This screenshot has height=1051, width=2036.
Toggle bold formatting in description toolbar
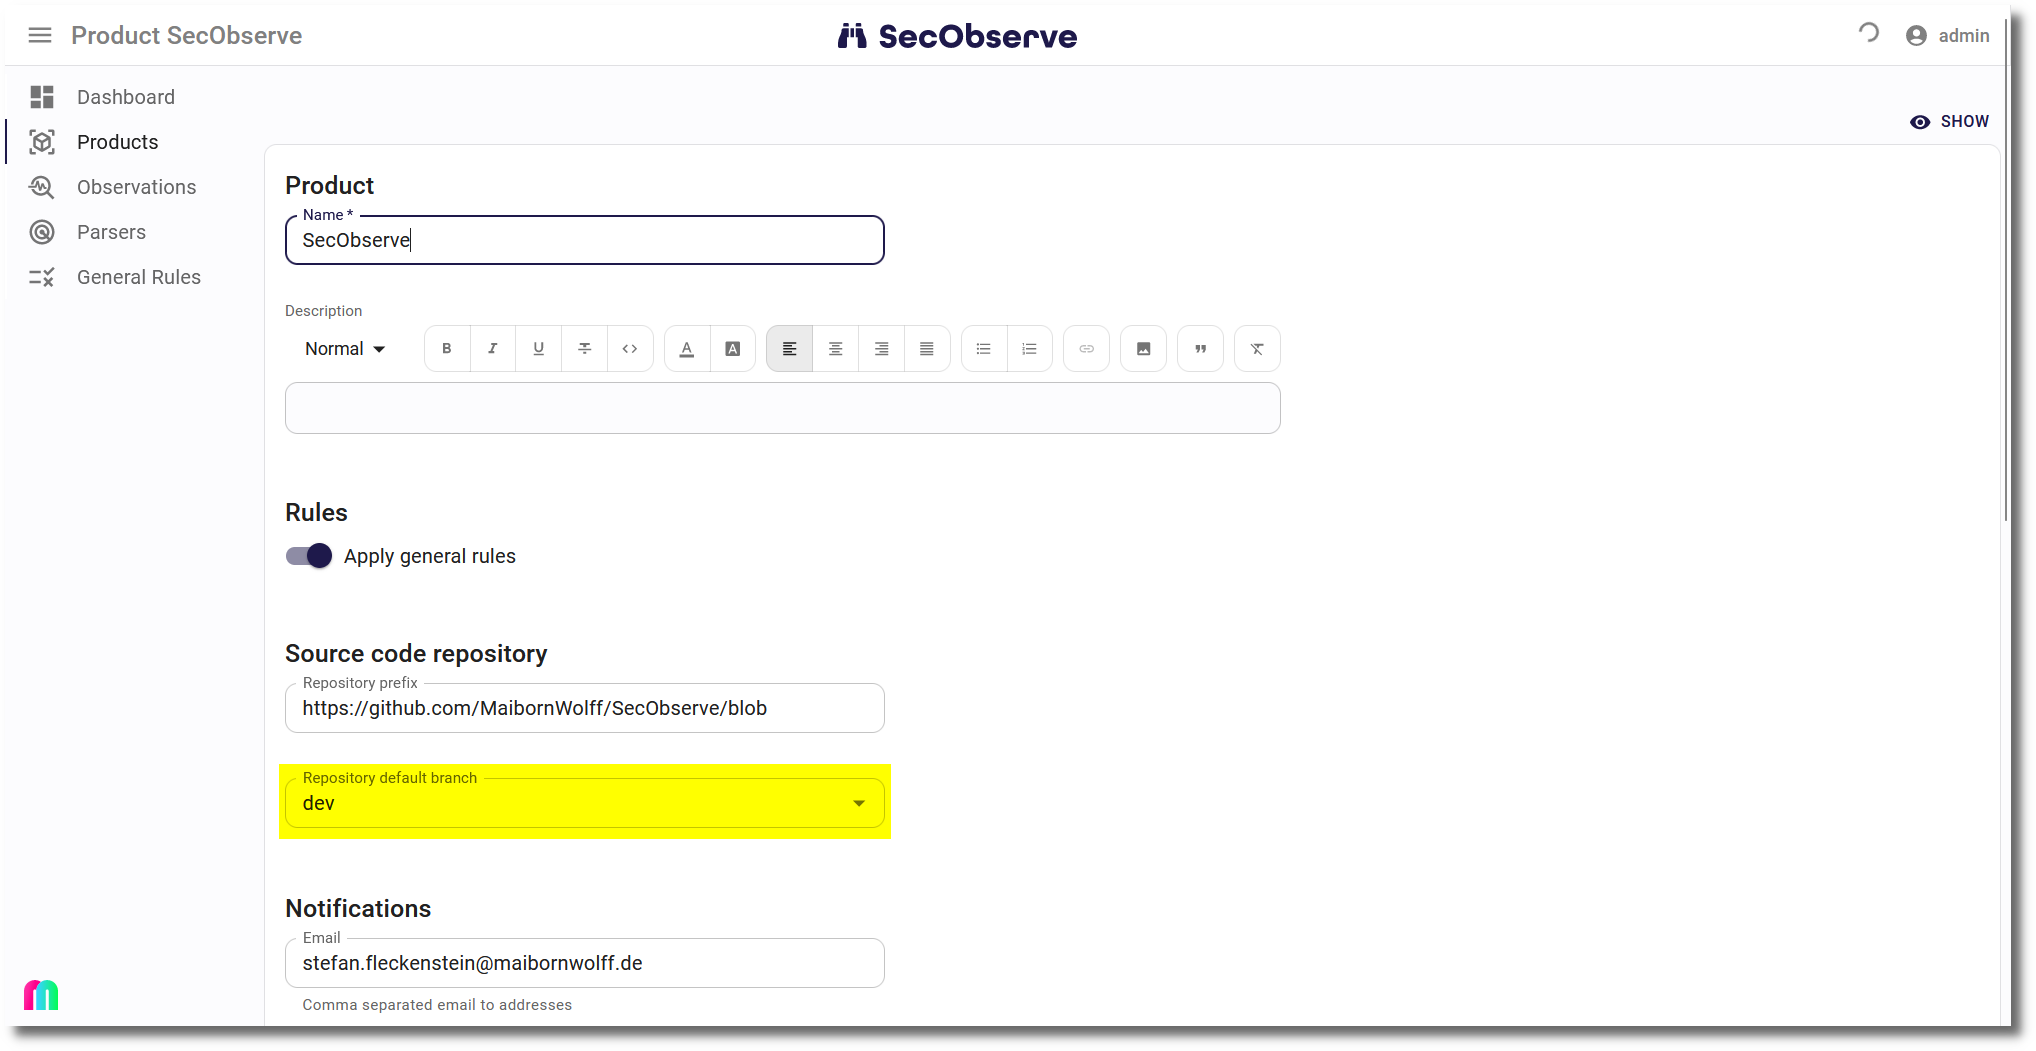tap(447, 349)
